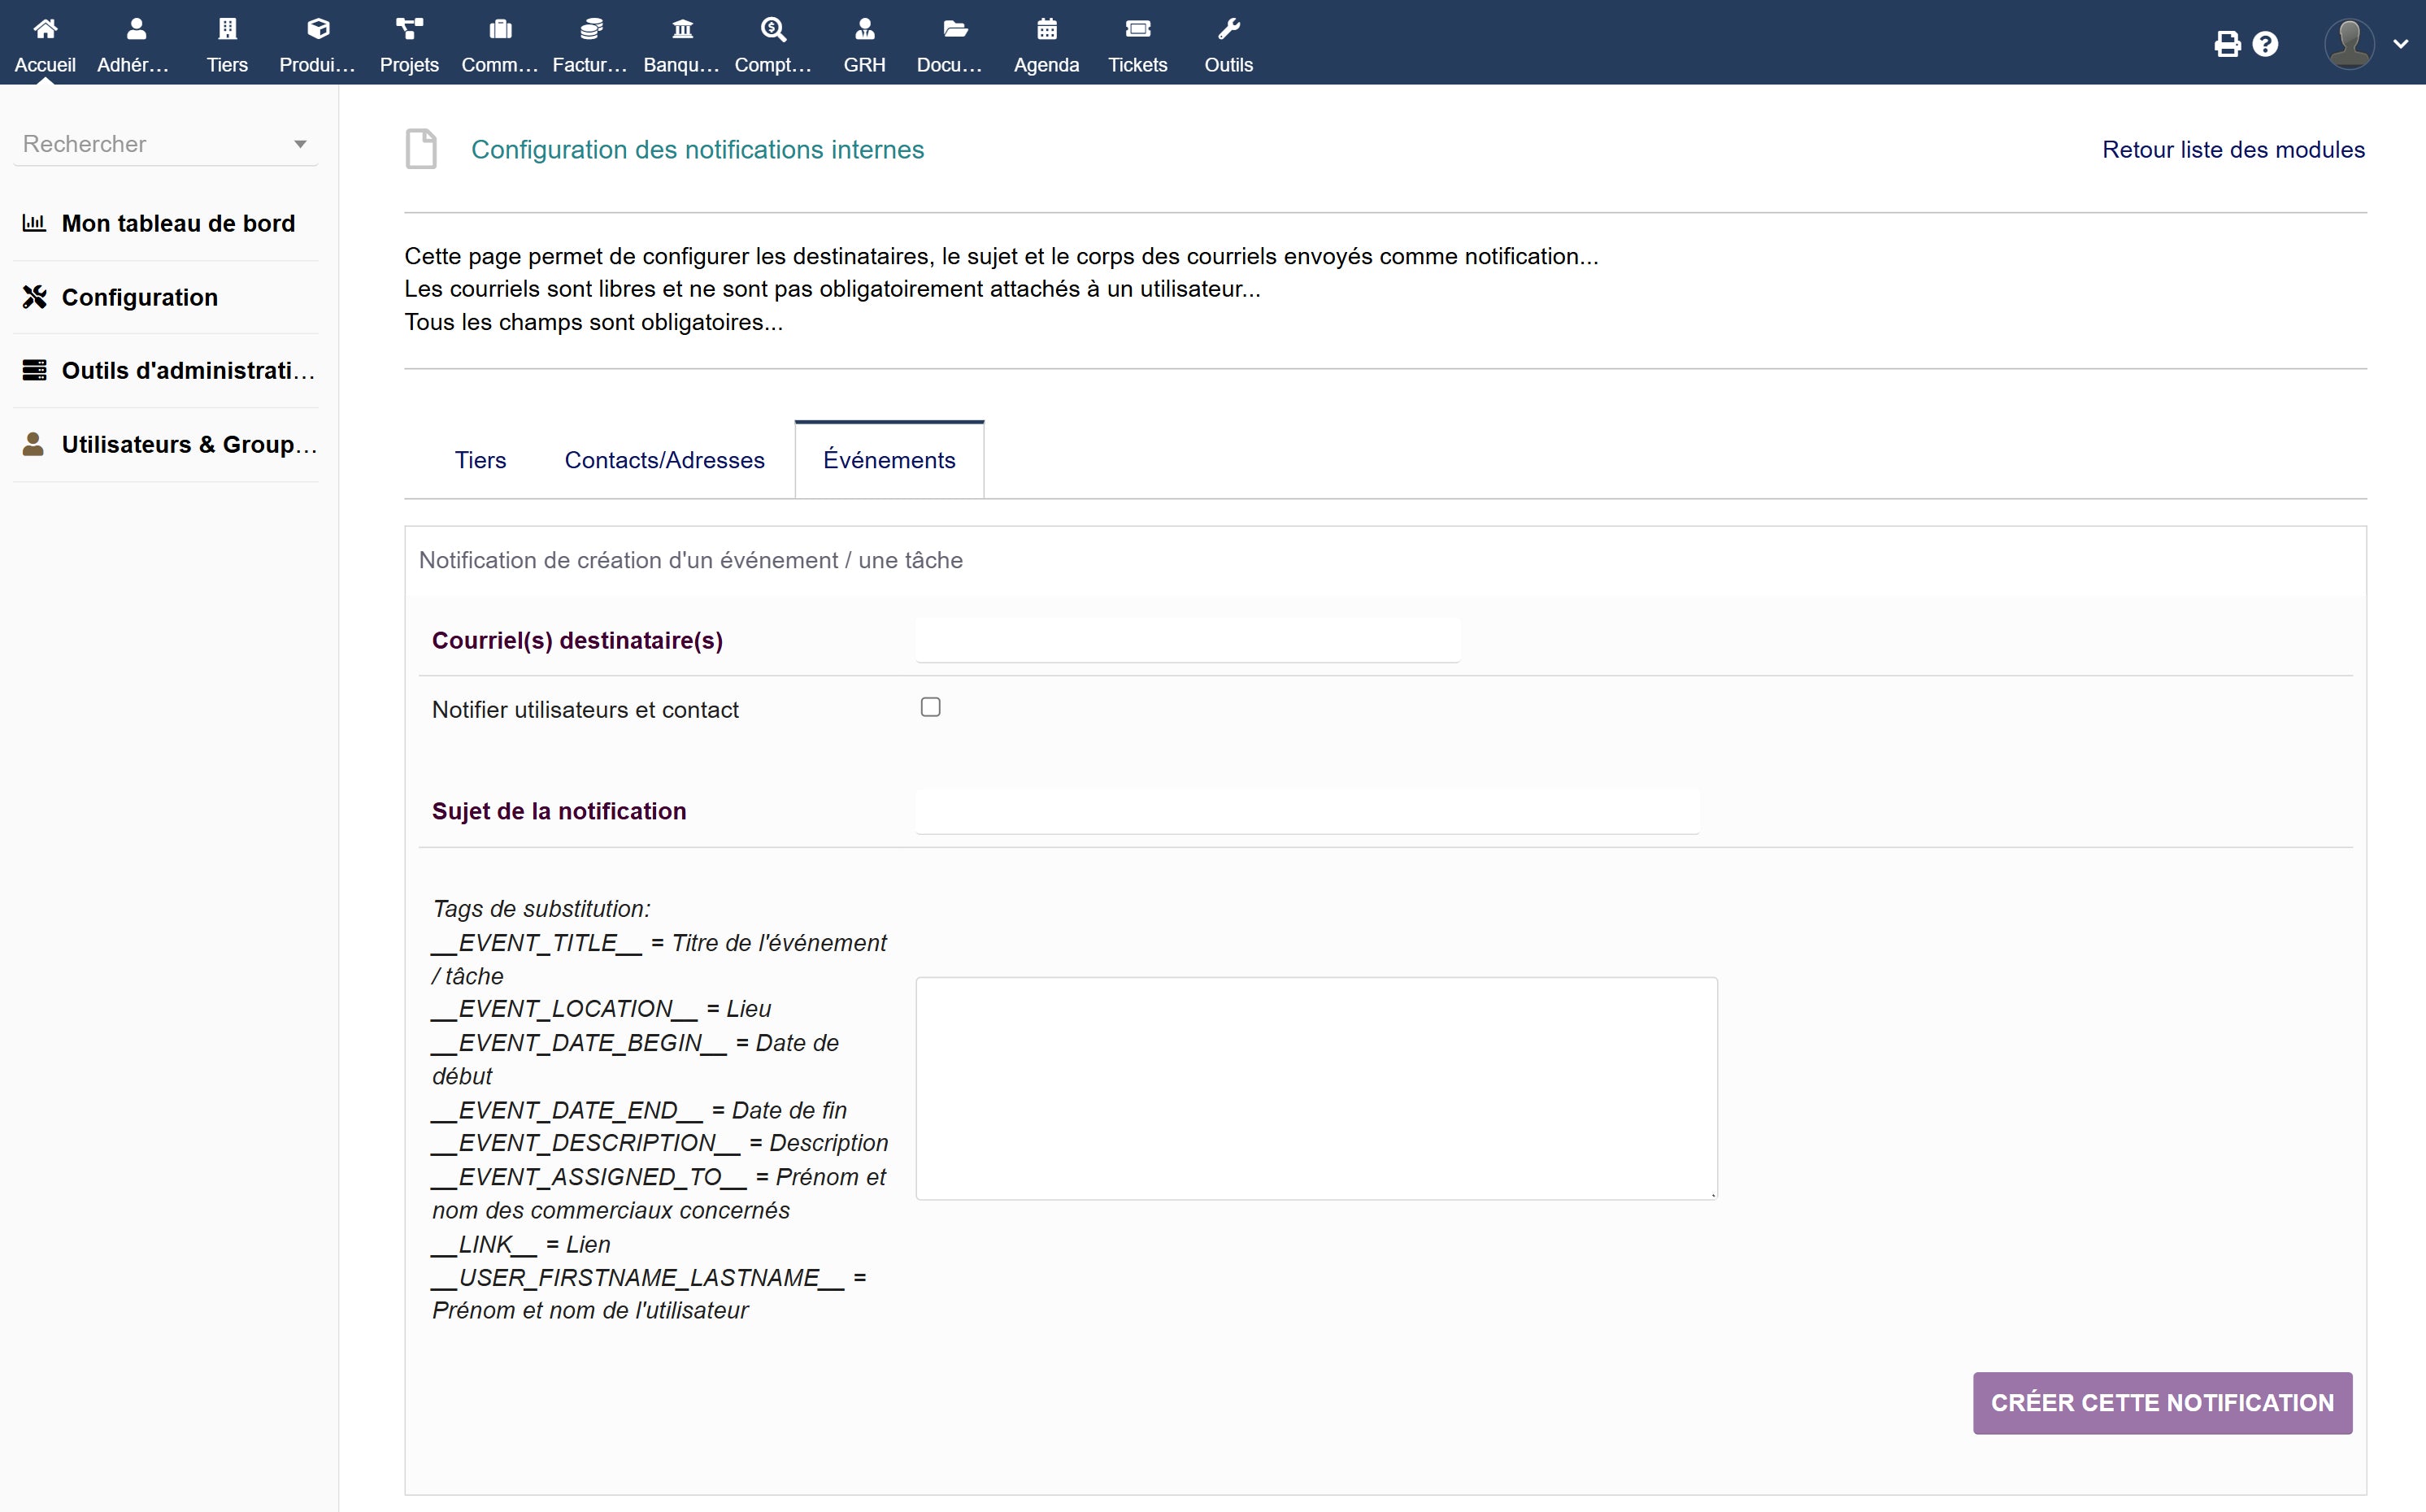Click Créer cette notification button
The image size is (2426, 1512).
[2161, 1403]
